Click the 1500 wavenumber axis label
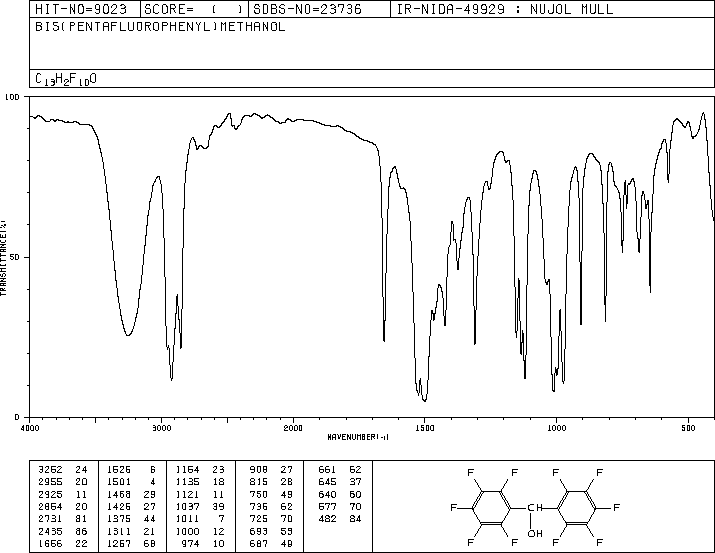The height and width of the screenshot is (553, 715). tap(425, 428)
